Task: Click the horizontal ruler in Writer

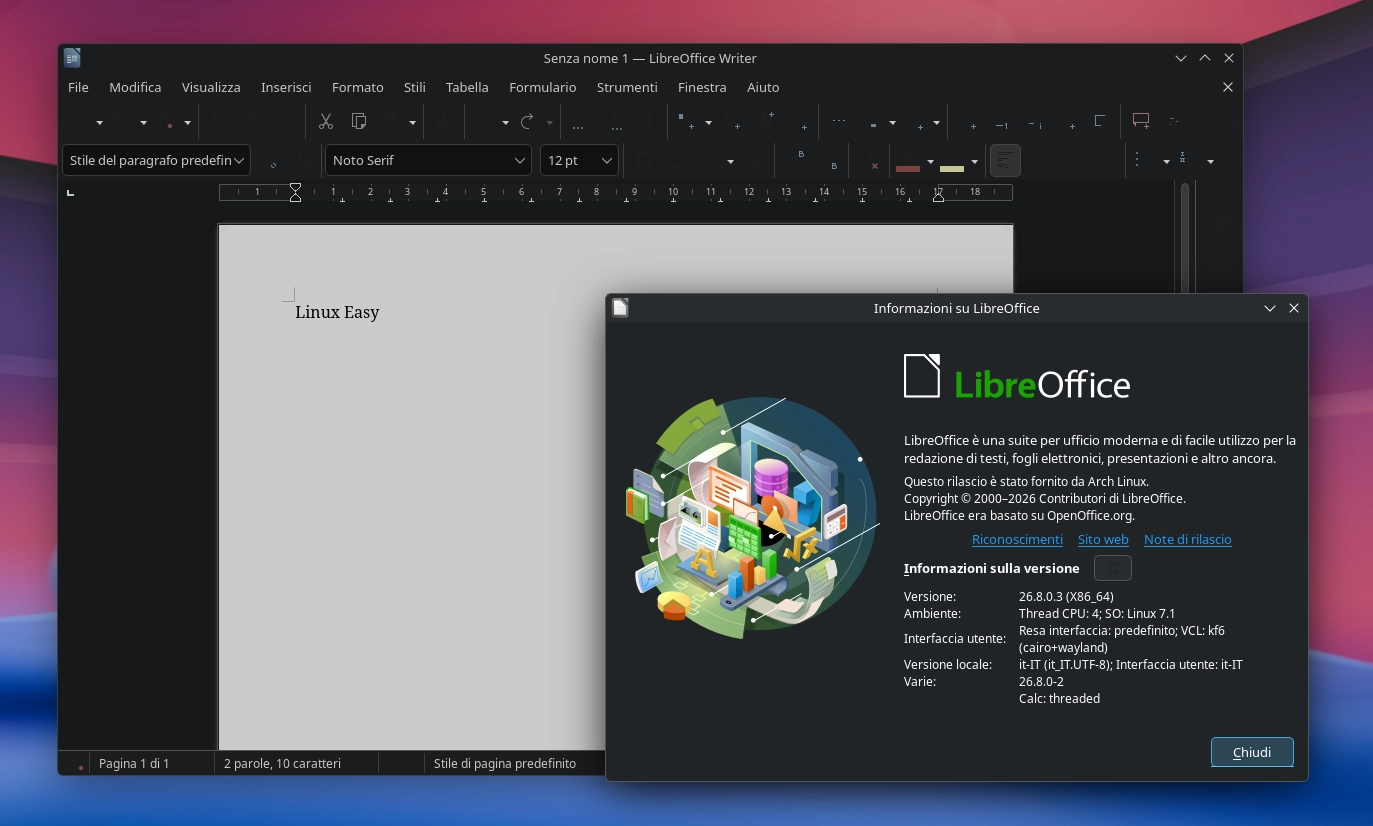Action: click(x=616, y=192)
